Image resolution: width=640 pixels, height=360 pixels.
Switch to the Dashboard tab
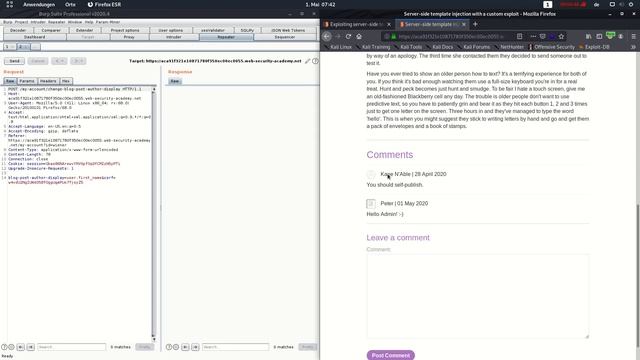point(35,37)
